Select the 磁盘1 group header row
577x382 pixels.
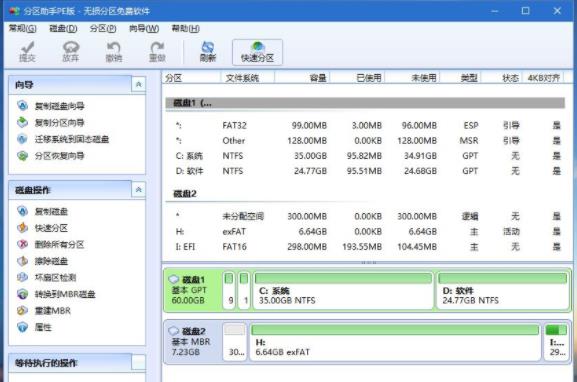pyautogui.click(x=365, y=103)
